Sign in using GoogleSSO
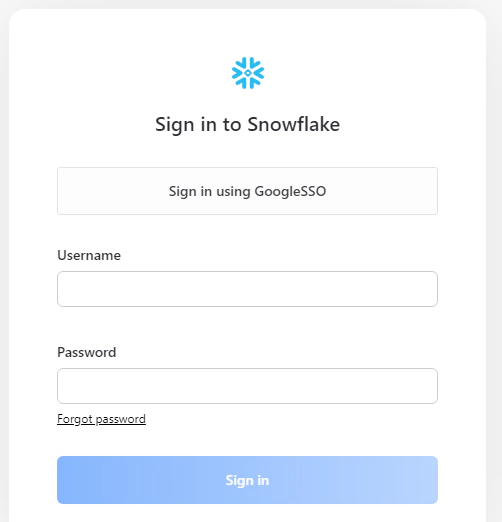 tap(247, 191)
